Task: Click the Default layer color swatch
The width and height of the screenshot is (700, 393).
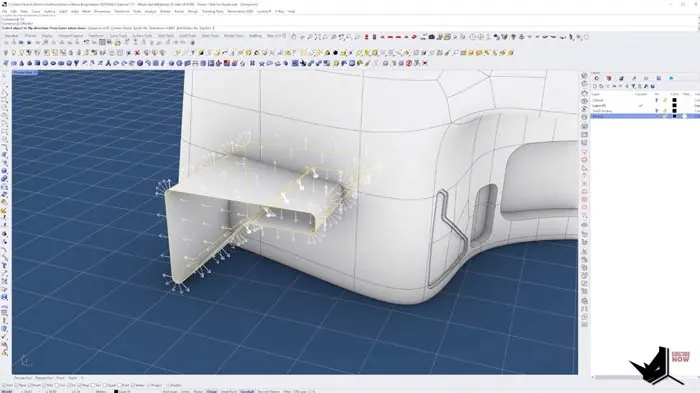Action: click(674, 100)
